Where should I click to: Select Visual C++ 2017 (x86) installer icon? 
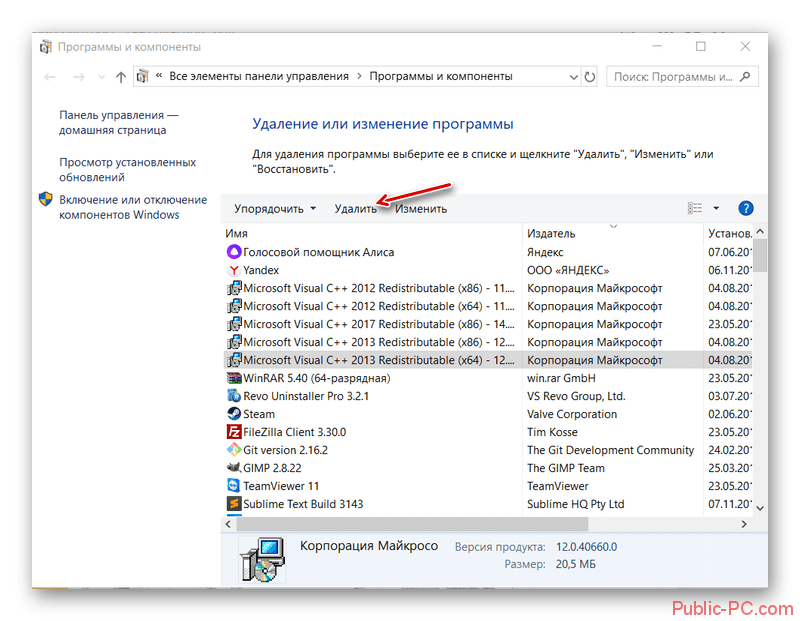[x=234, y=324]
